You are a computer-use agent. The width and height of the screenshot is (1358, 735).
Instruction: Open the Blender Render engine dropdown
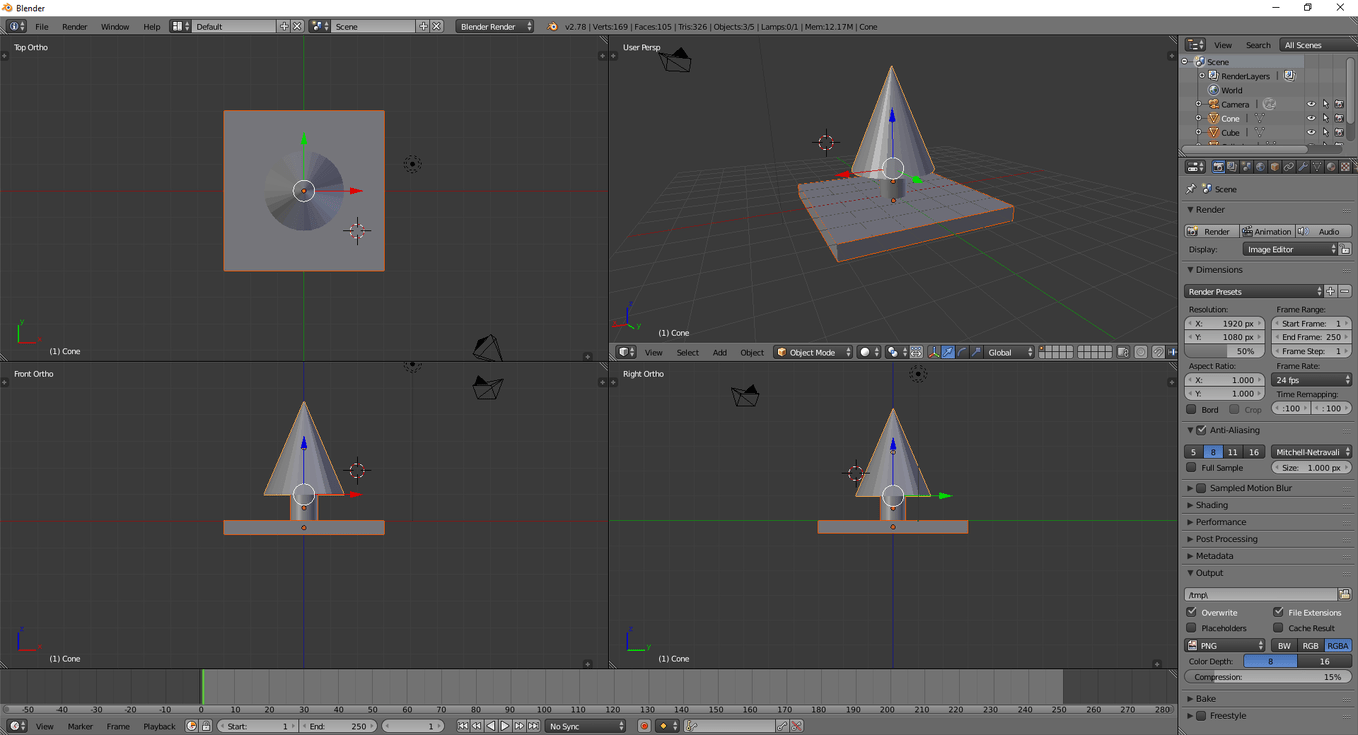tap(495, 26)
